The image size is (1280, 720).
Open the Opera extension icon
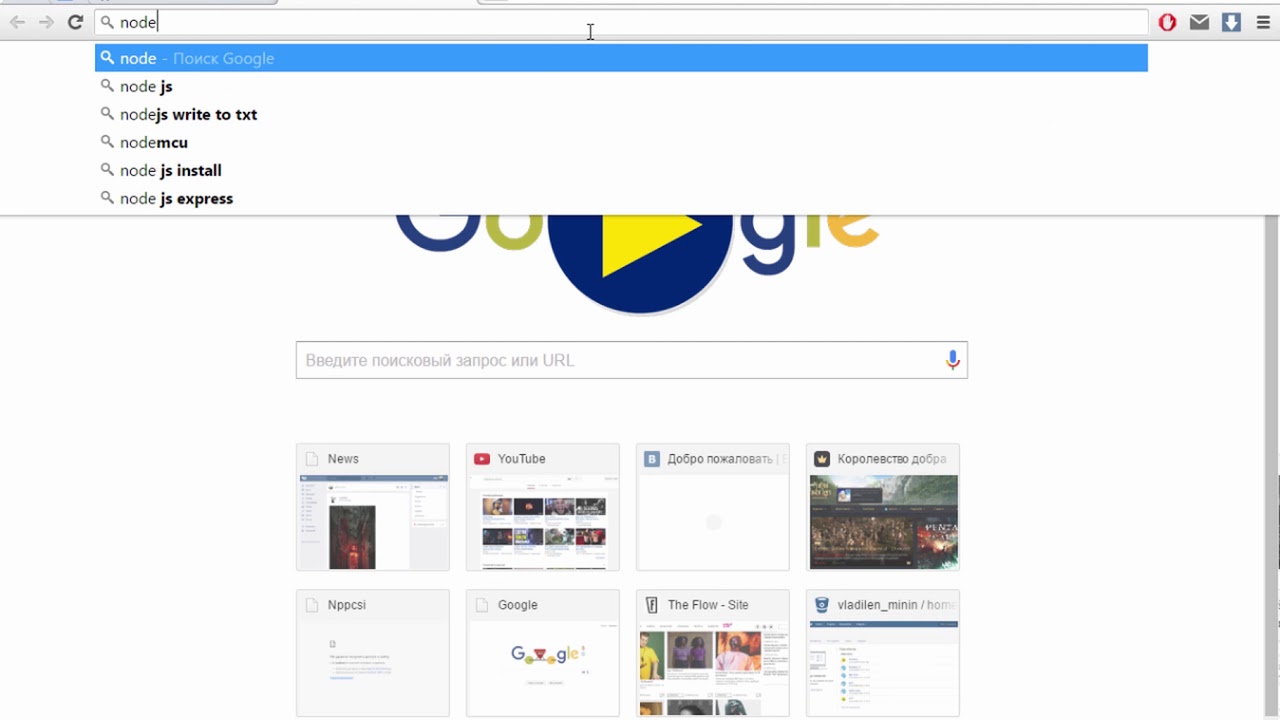click(x=1167, y=22)
